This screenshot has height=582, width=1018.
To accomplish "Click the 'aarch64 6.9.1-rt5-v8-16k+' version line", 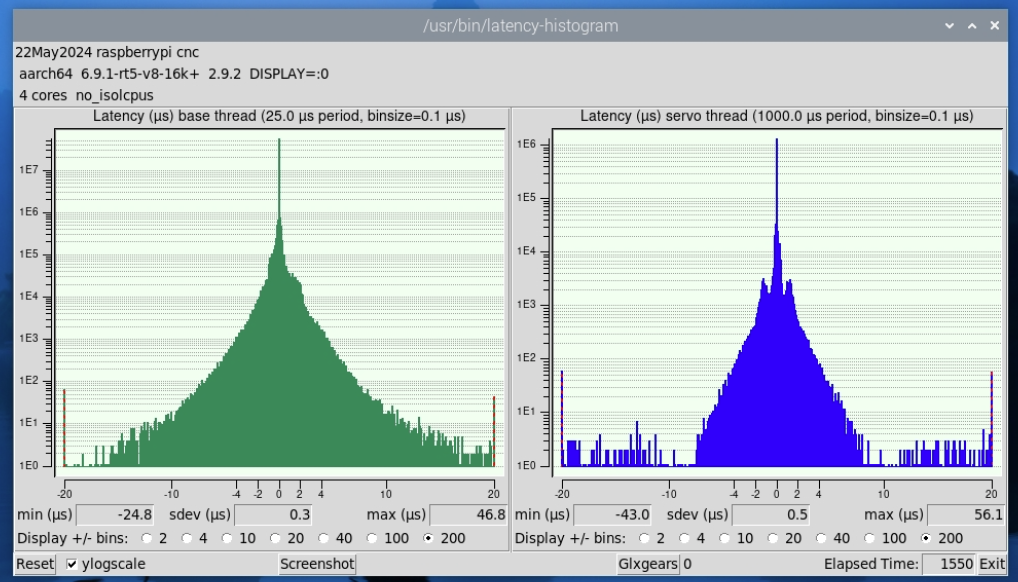I will click(x=173, y=74).
